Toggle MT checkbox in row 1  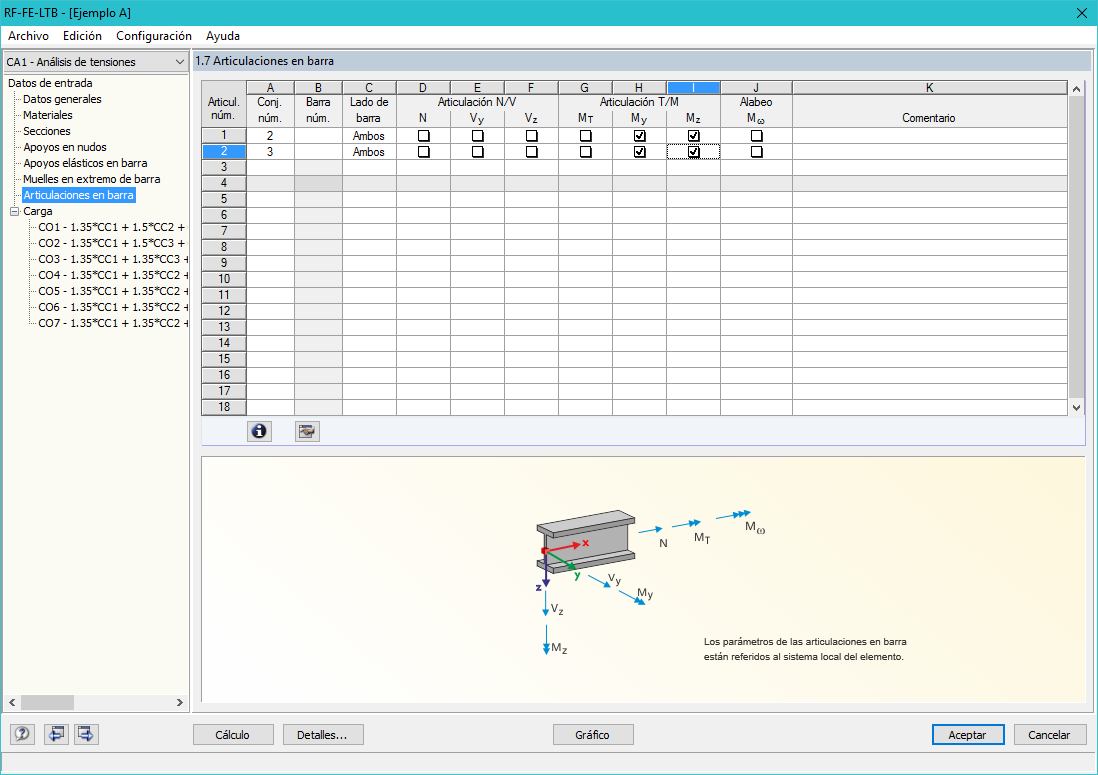click(x=585, y=136)
